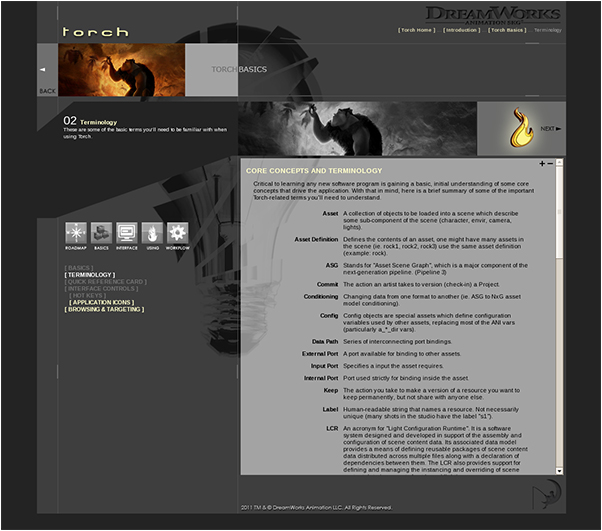Open the Workflow gear icon
This screenshot has height=531, width=602.
coord(178,233)
